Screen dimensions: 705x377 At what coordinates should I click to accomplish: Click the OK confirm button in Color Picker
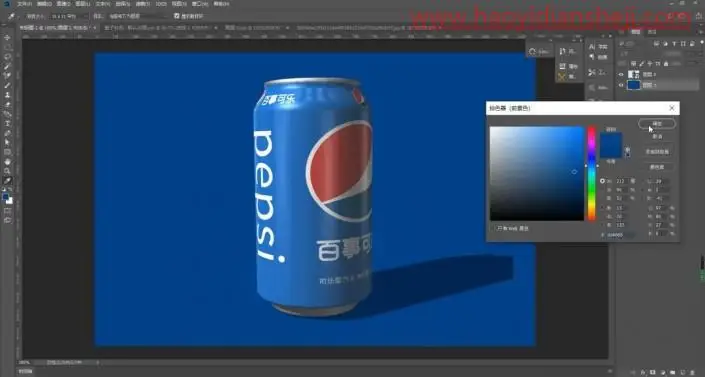[x=656, y=123]
